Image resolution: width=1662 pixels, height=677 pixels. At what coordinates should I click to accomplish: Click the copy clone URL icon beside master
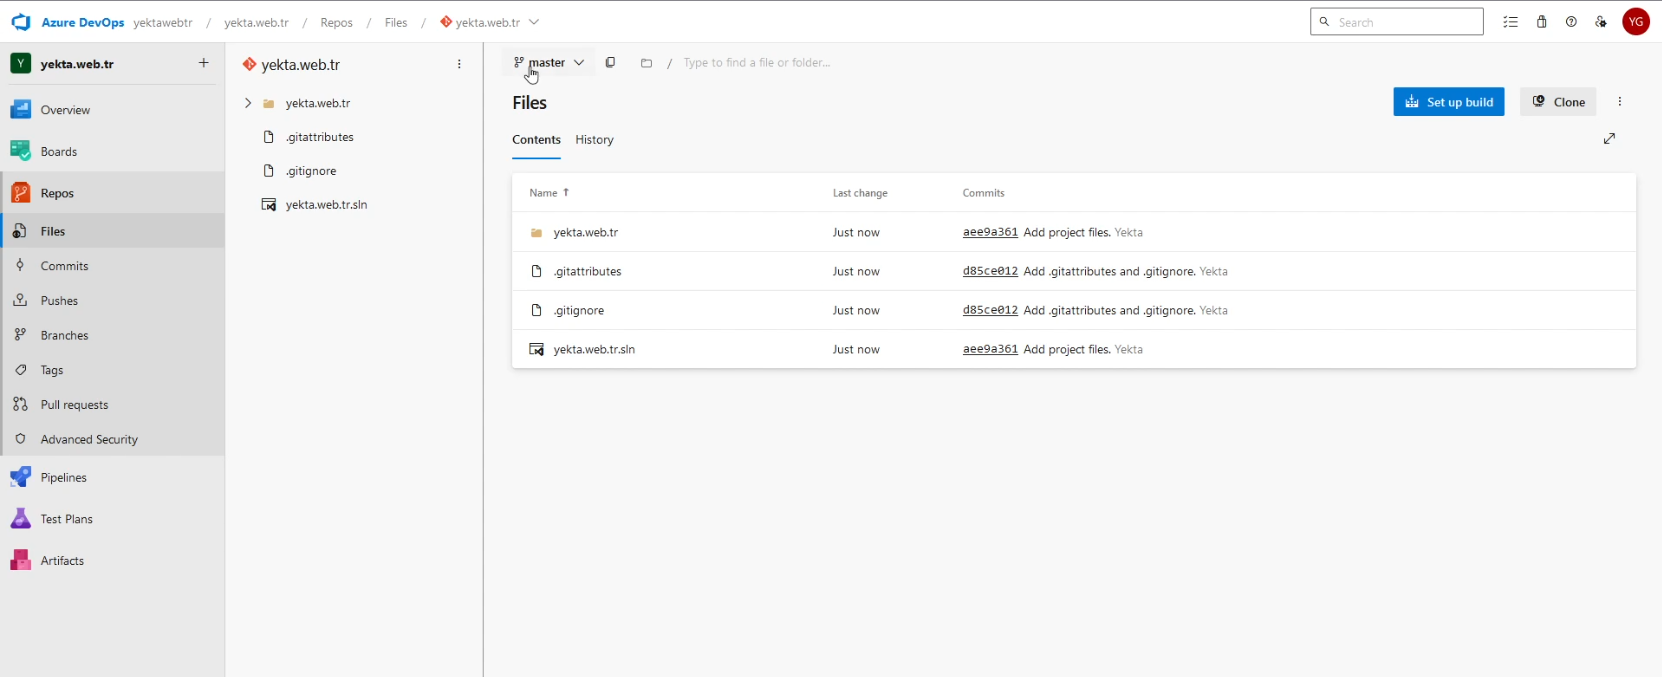610,63
